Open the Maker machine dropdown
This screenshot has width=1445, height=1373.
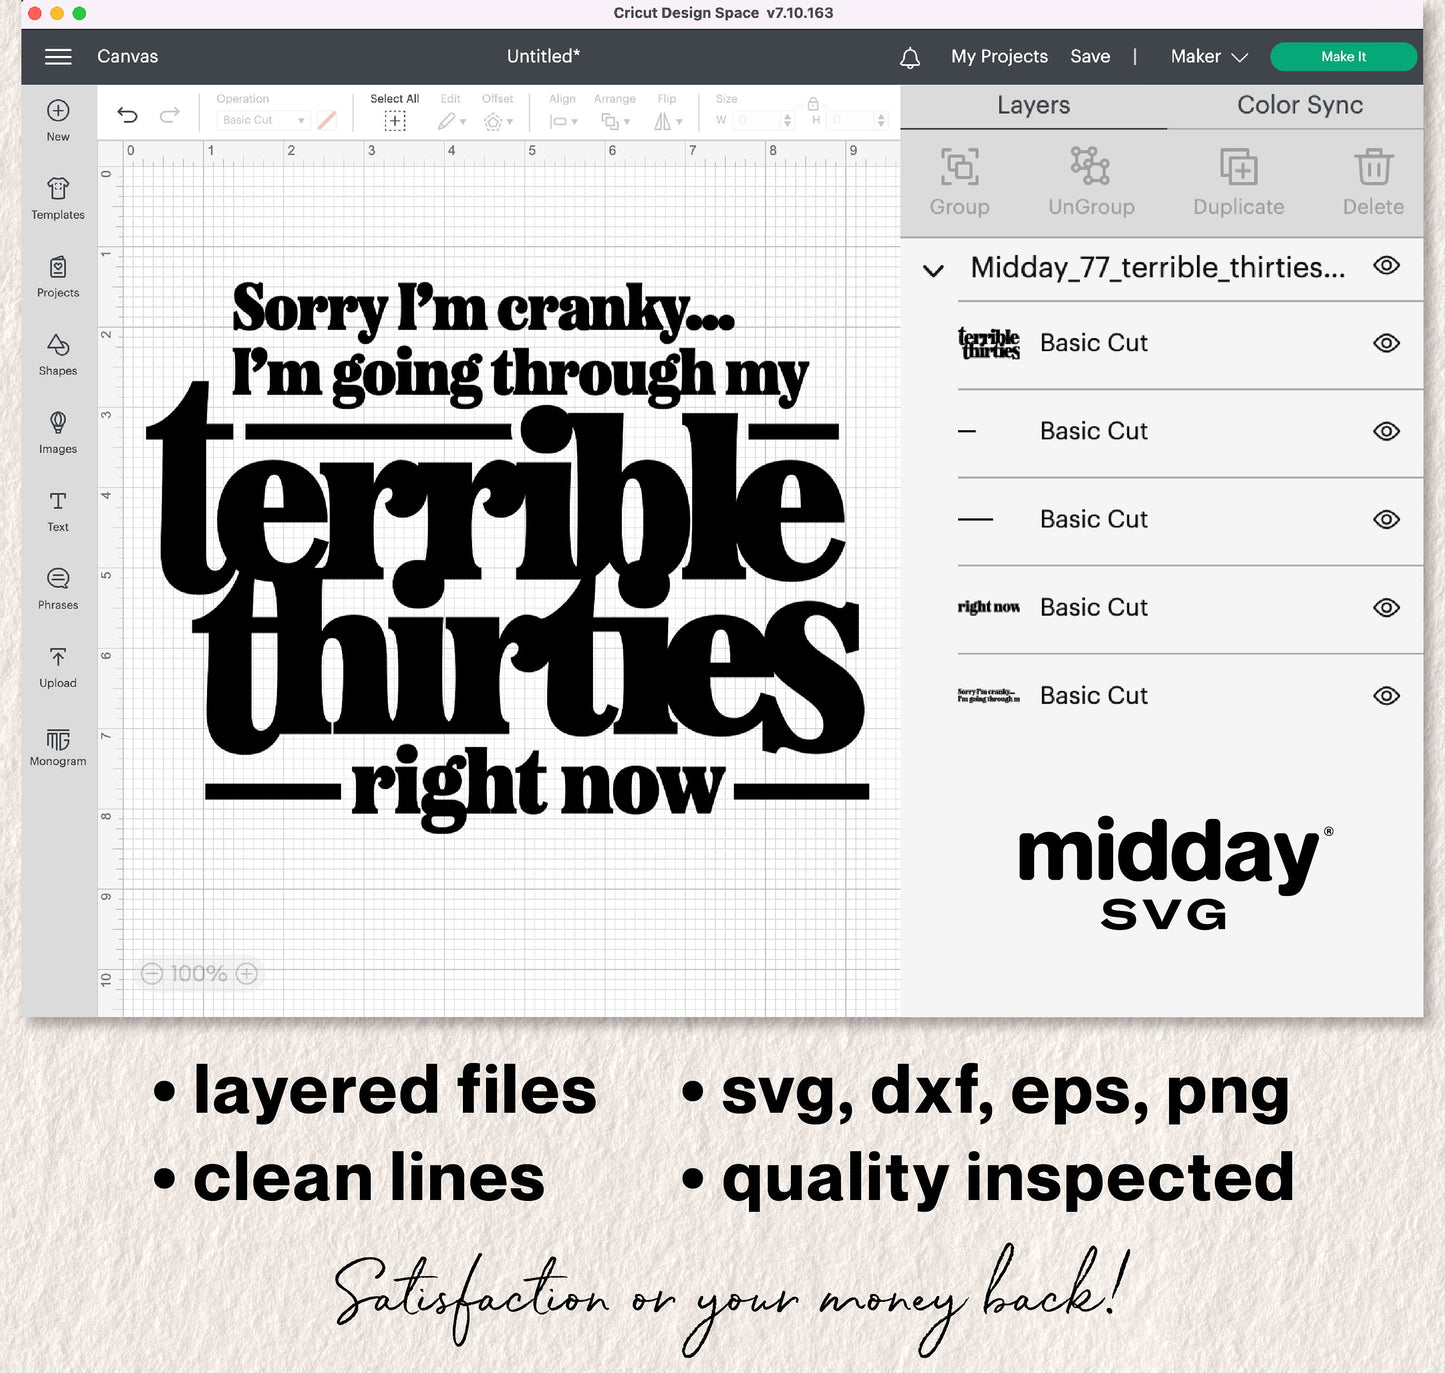click(x=1209, y=57)
